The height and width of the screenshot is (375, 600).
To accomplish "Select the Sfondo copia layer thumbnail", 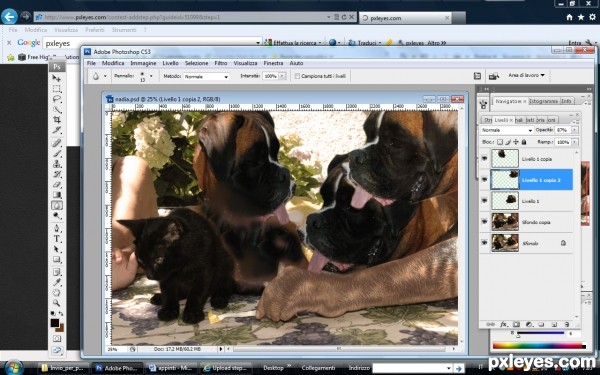I will (x=505, y=222).
